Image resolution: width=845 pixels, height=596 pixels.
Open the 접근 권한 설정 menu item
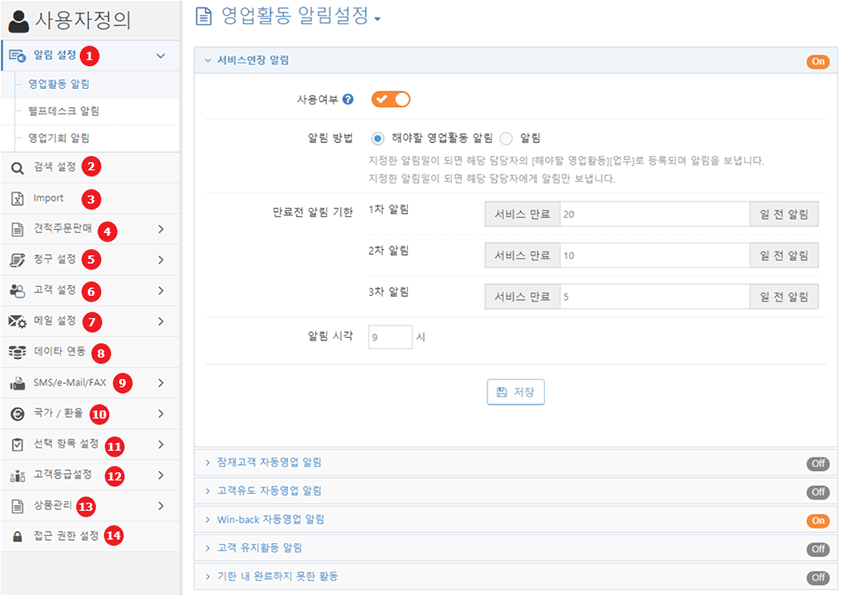(90, 536)
